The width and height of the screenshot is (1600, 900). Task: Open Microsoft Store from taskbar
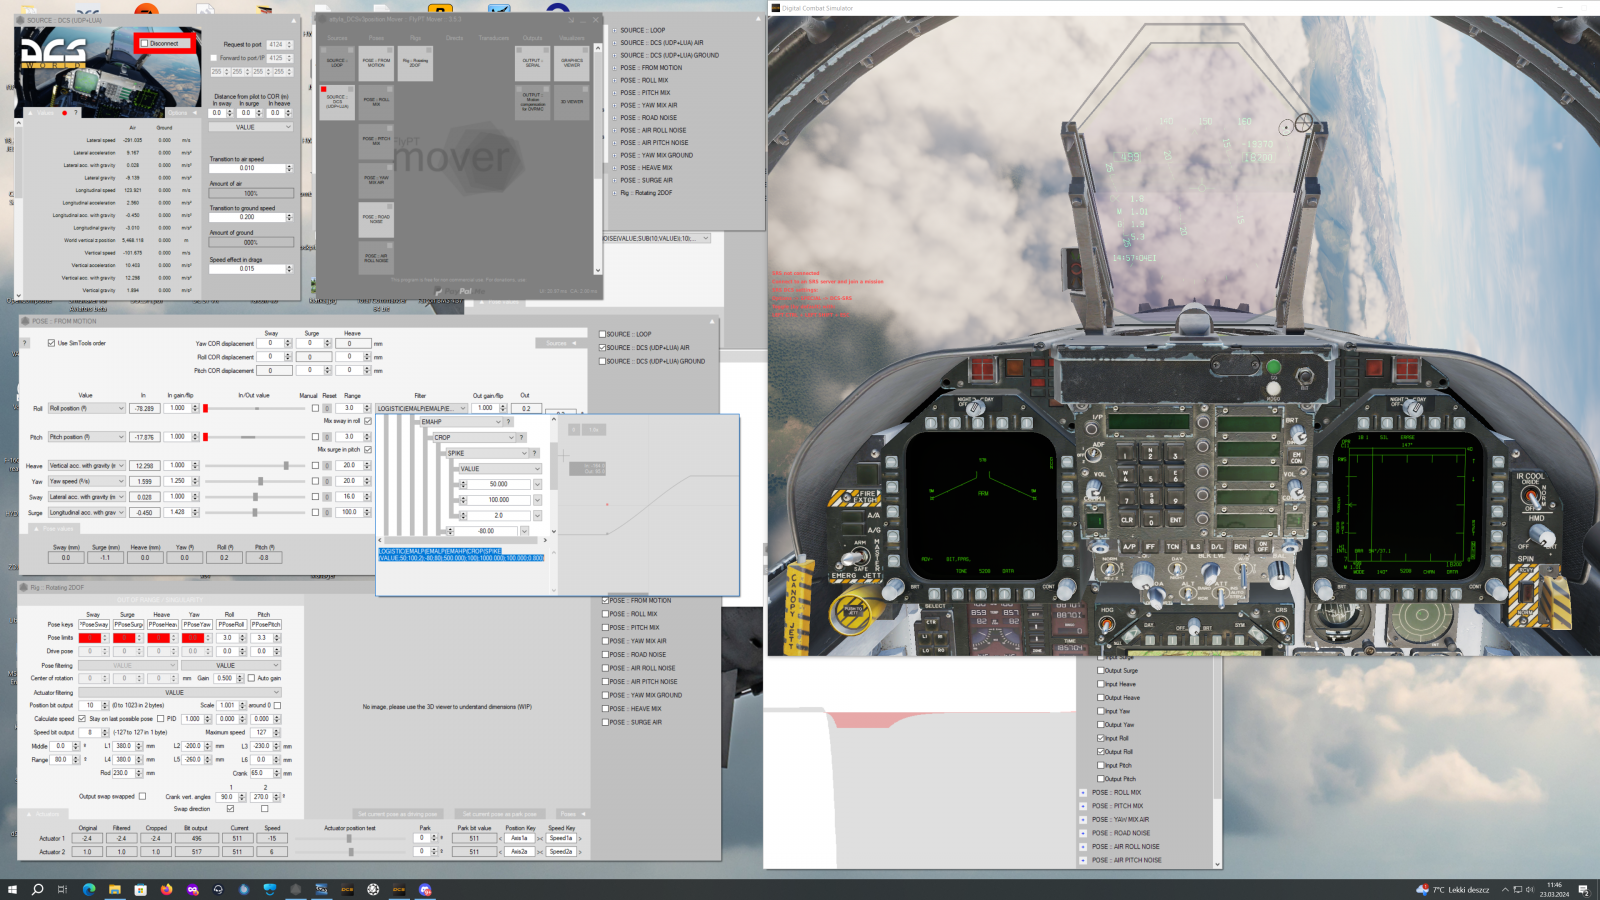(x=141, y=889)
